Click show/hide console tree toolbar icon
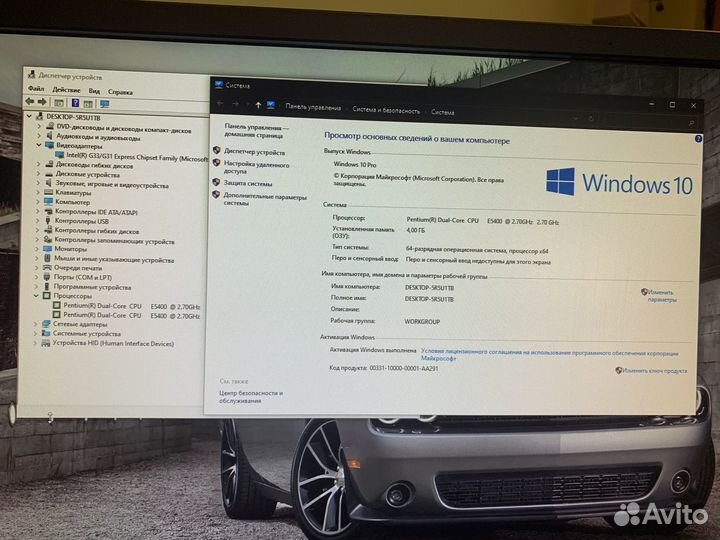 click(x=59, y=102)
